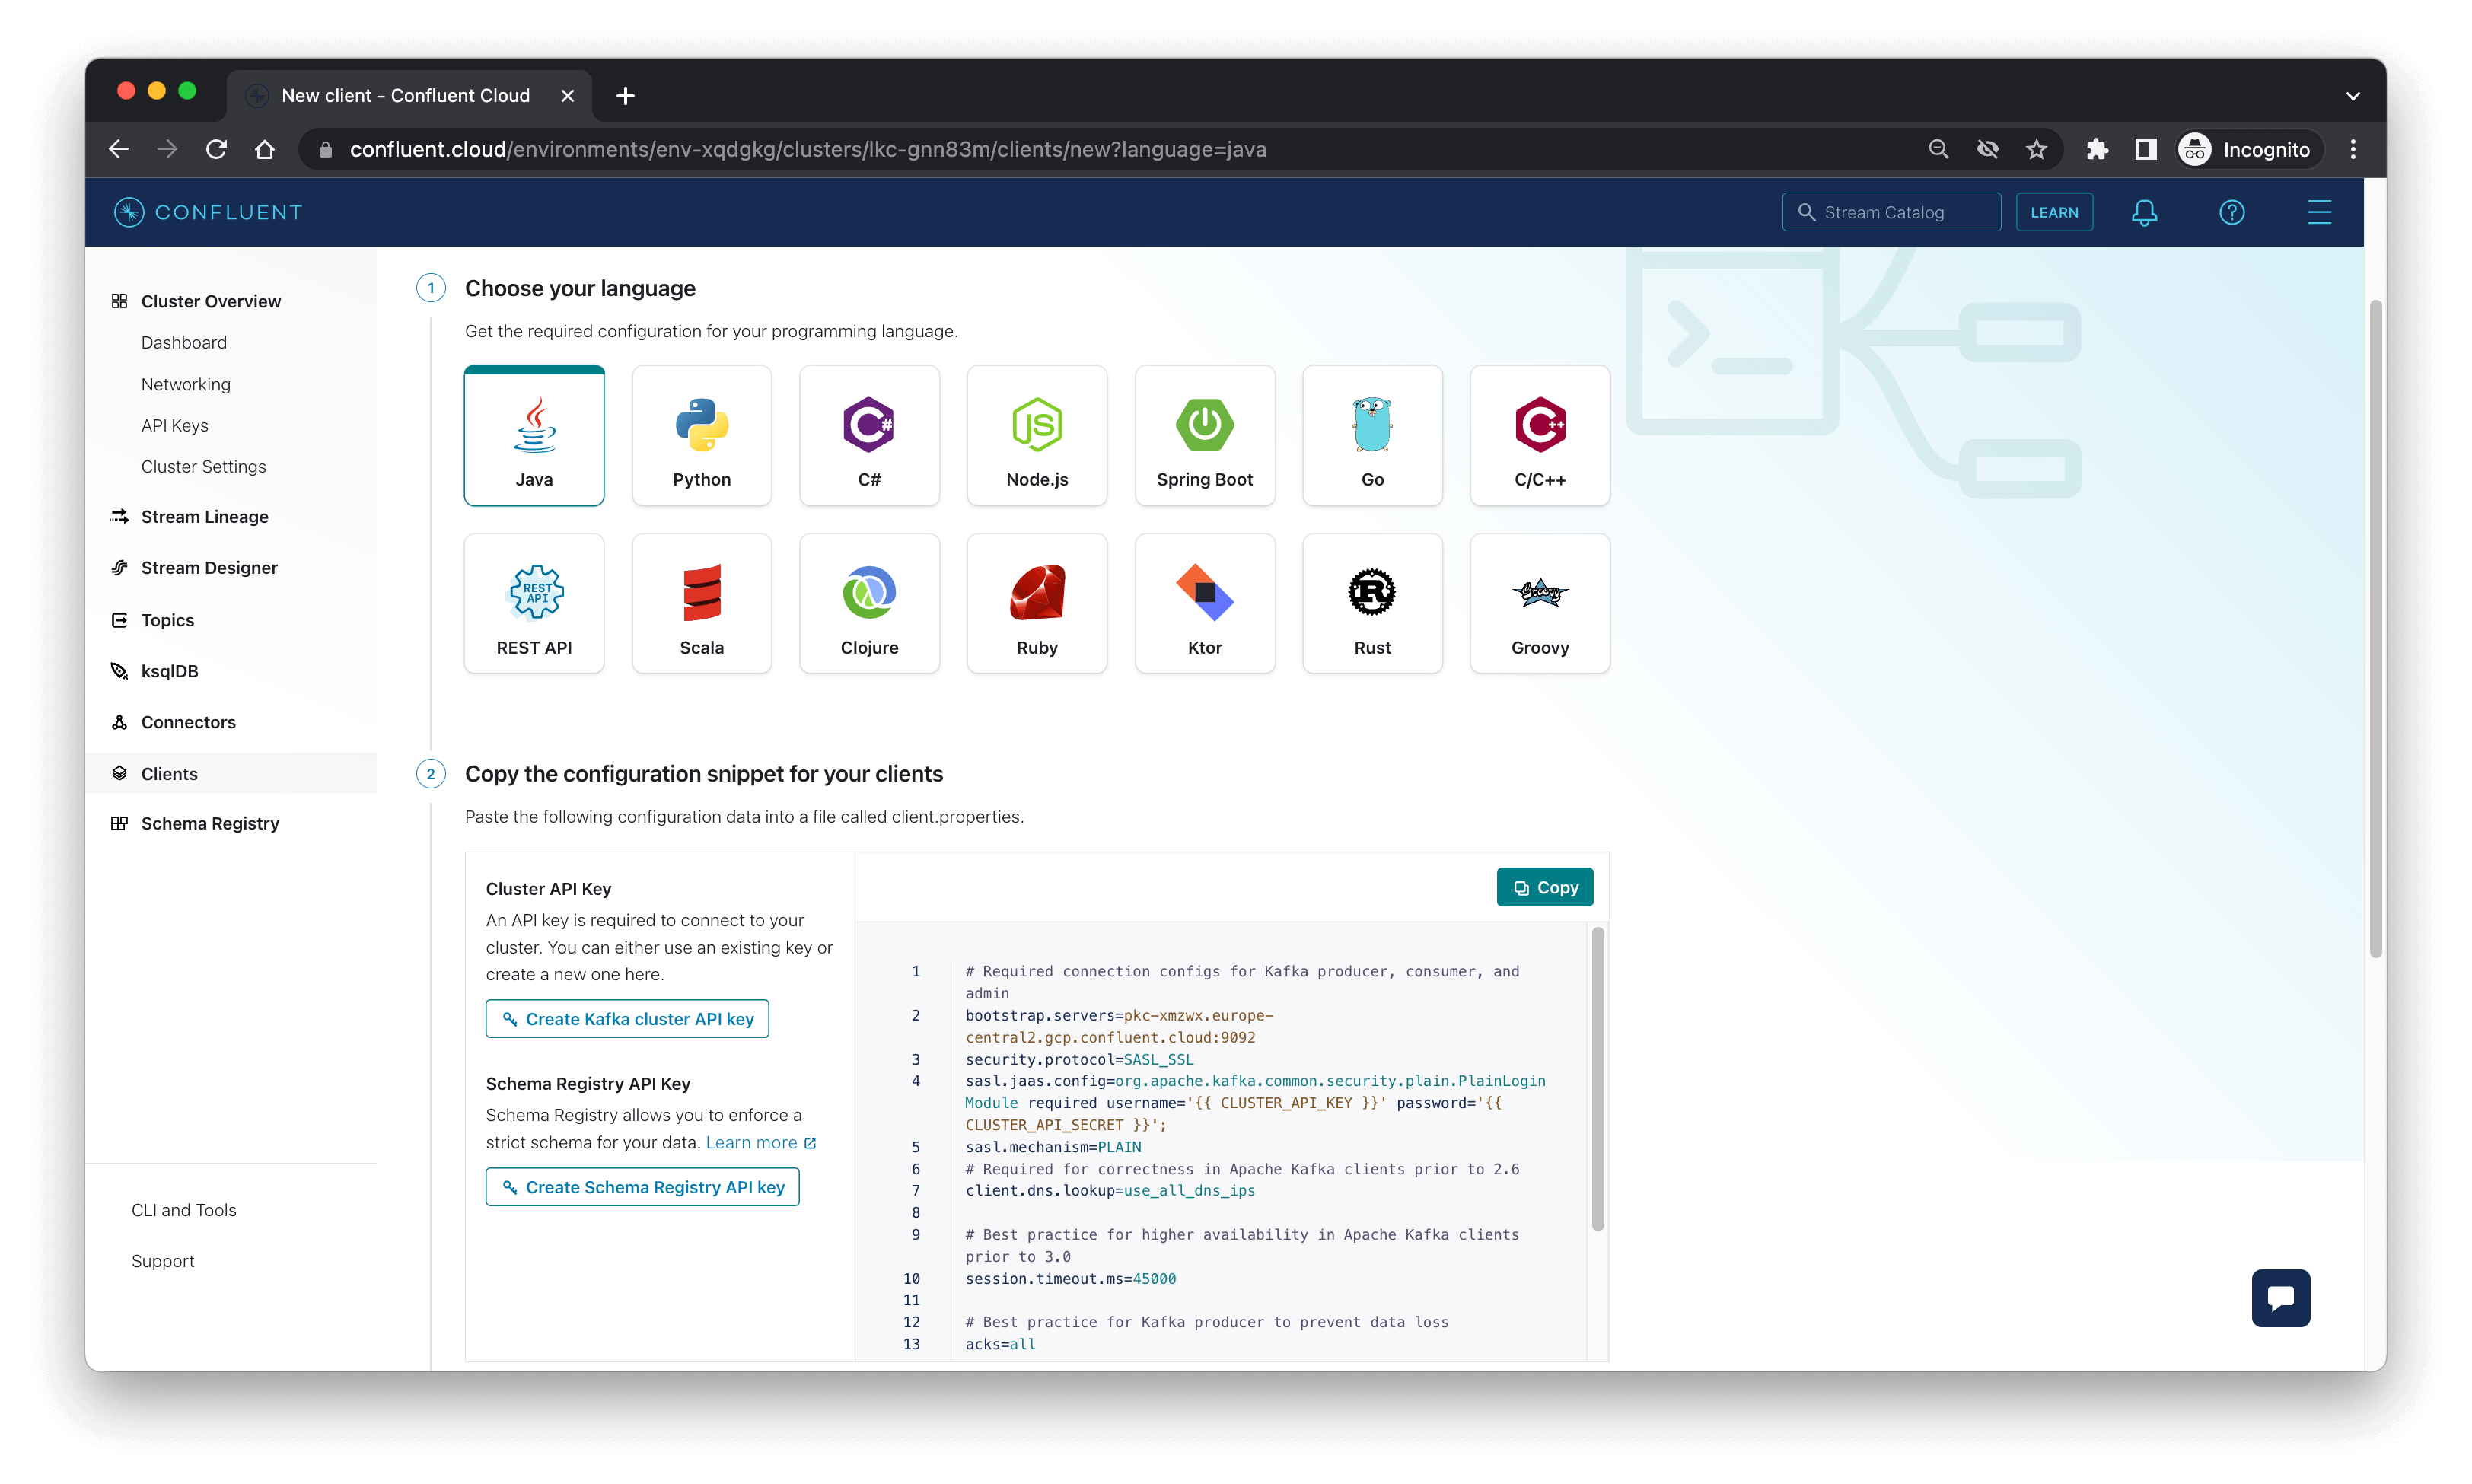Choose the Python language card
Image resolution: width=2472 pixels, height=1484 pixels.
(x=701, y=435)
